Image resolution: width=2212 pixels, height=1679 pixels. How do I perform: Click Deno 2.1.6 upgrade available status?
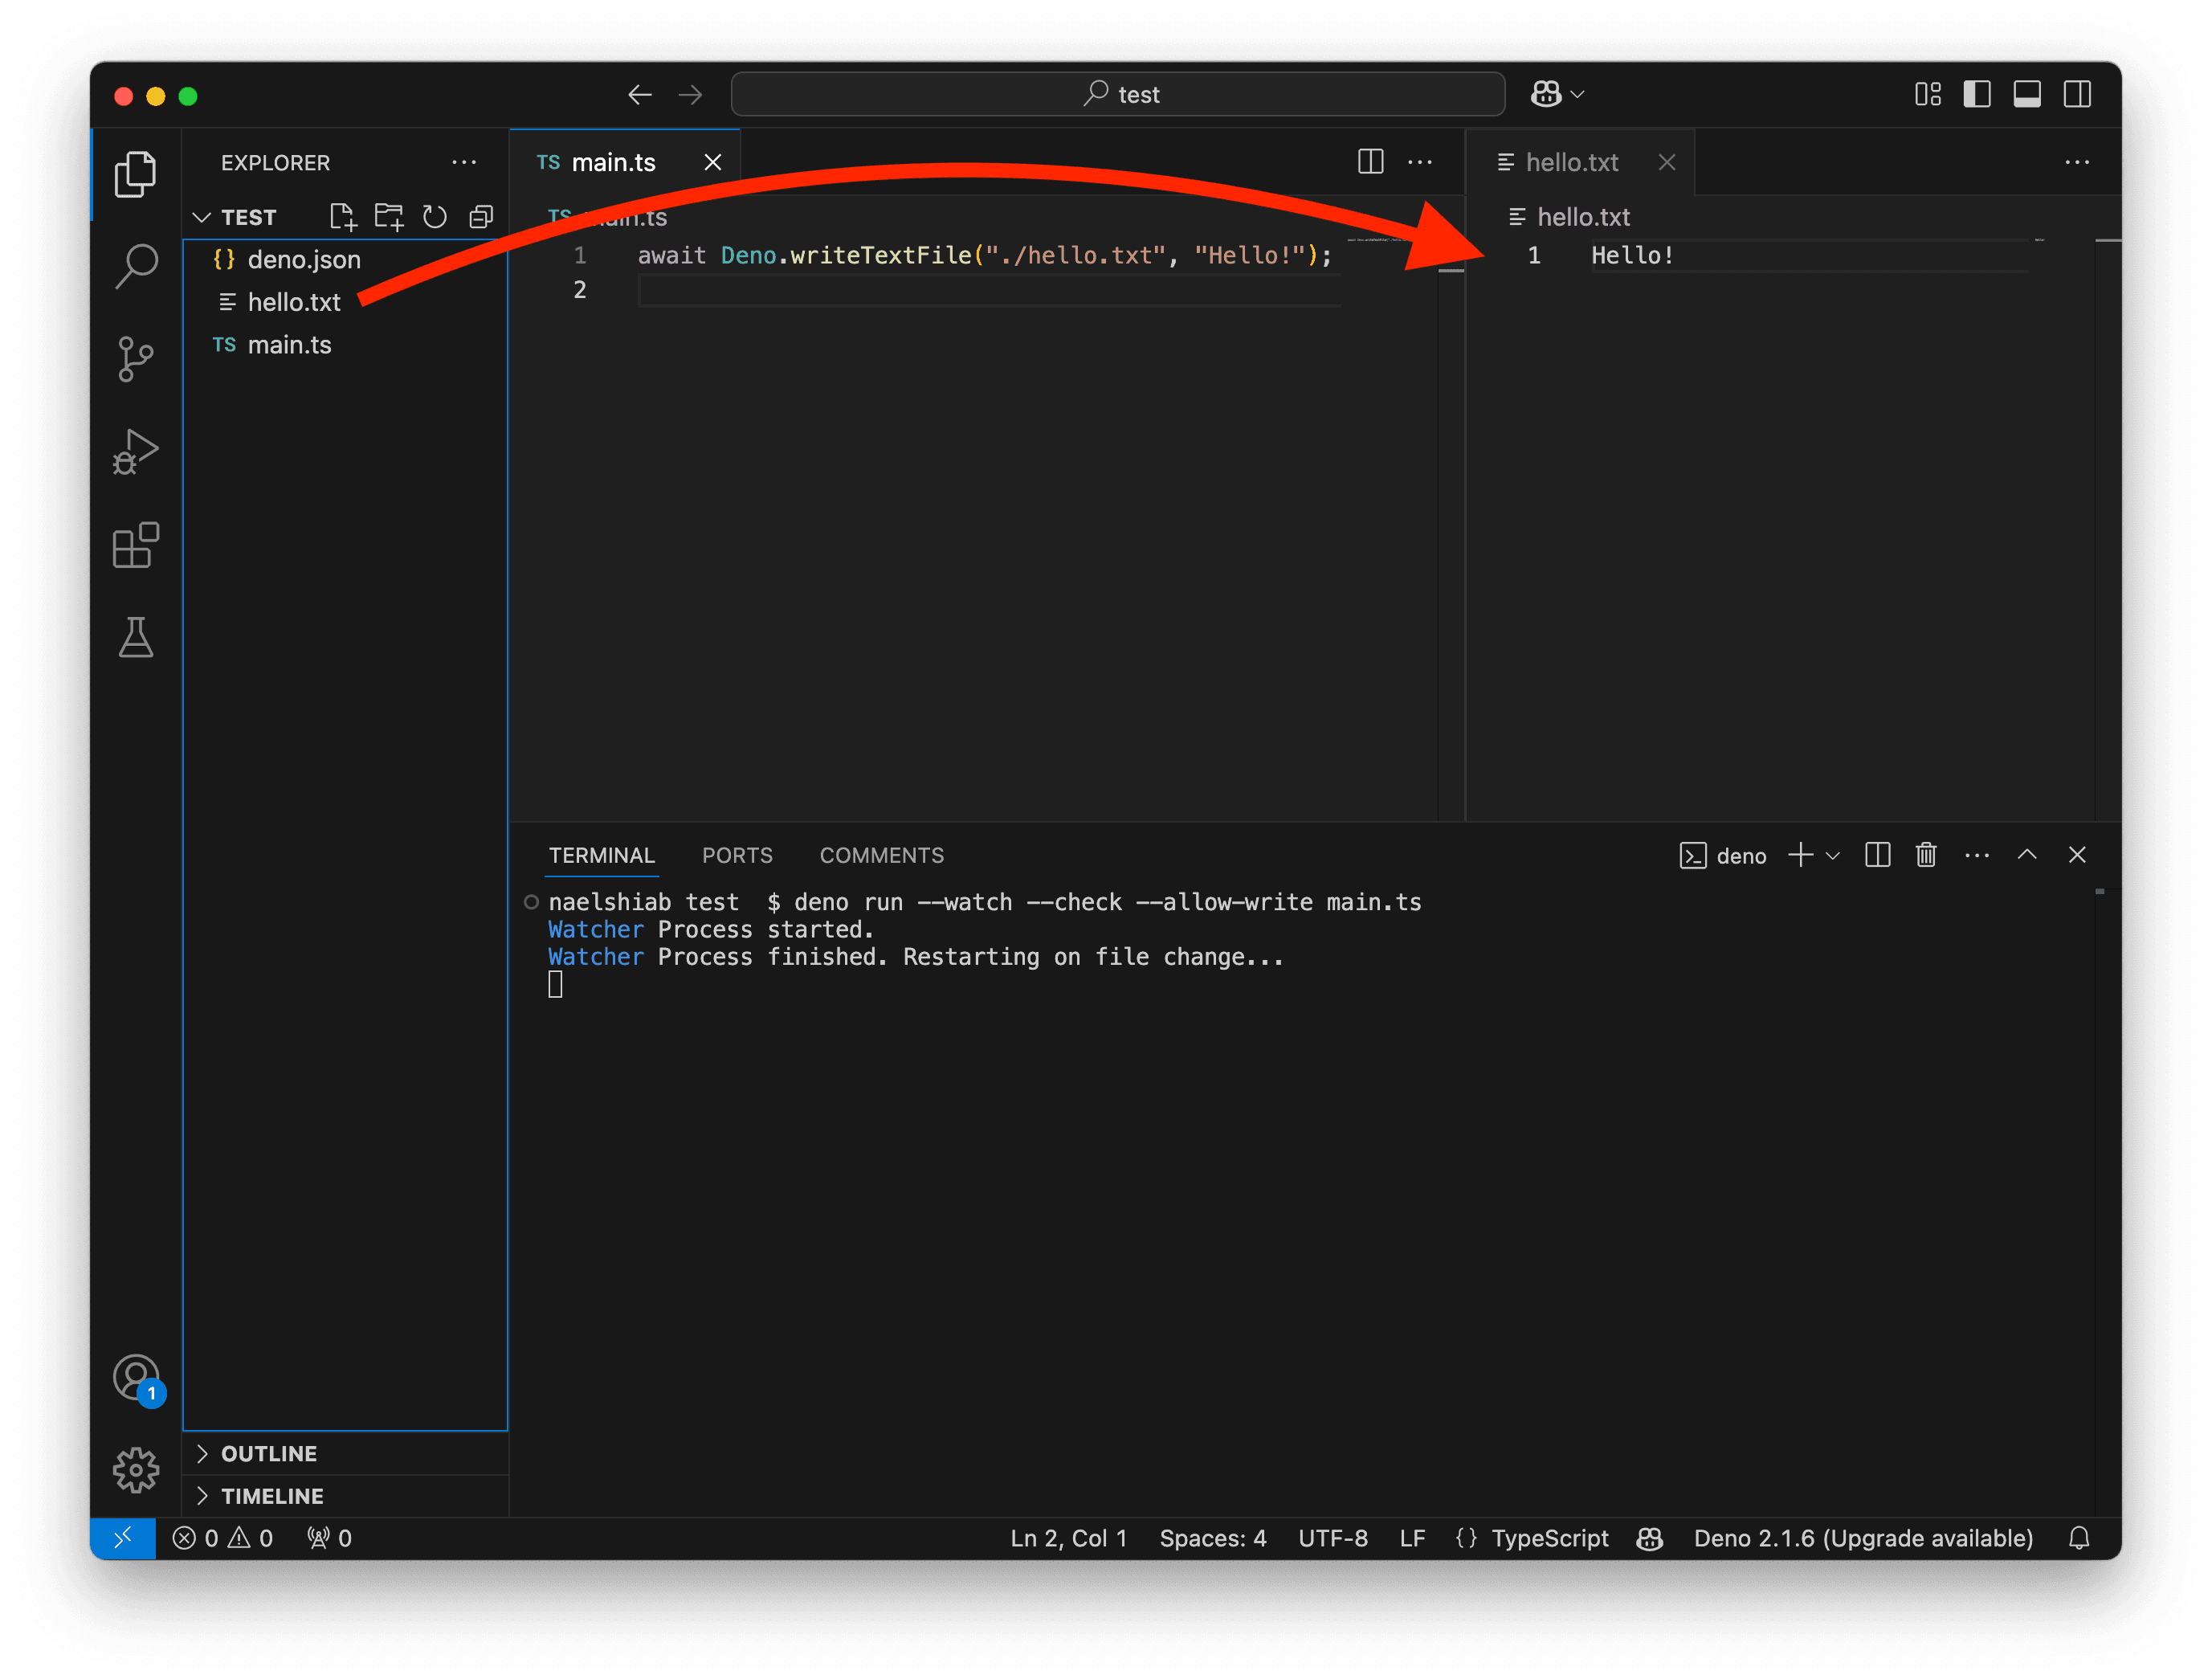pos(1863,1538)
